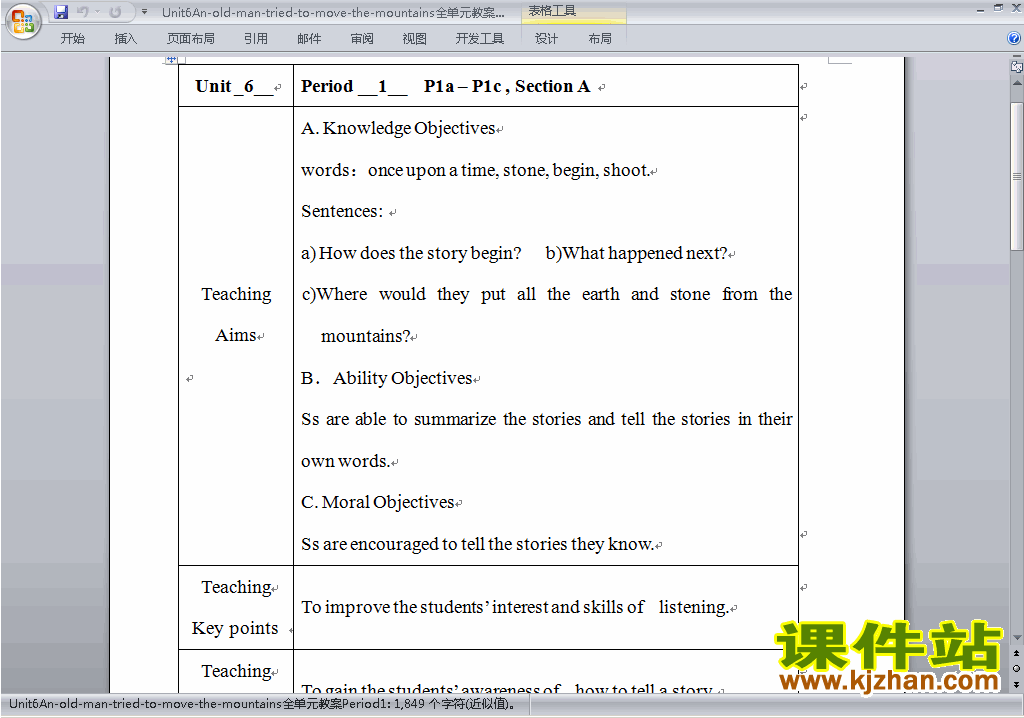Viewport: 1024px width, 718px height.
Task: Click the vertical scrollbar thumb
Action: 1017,176
